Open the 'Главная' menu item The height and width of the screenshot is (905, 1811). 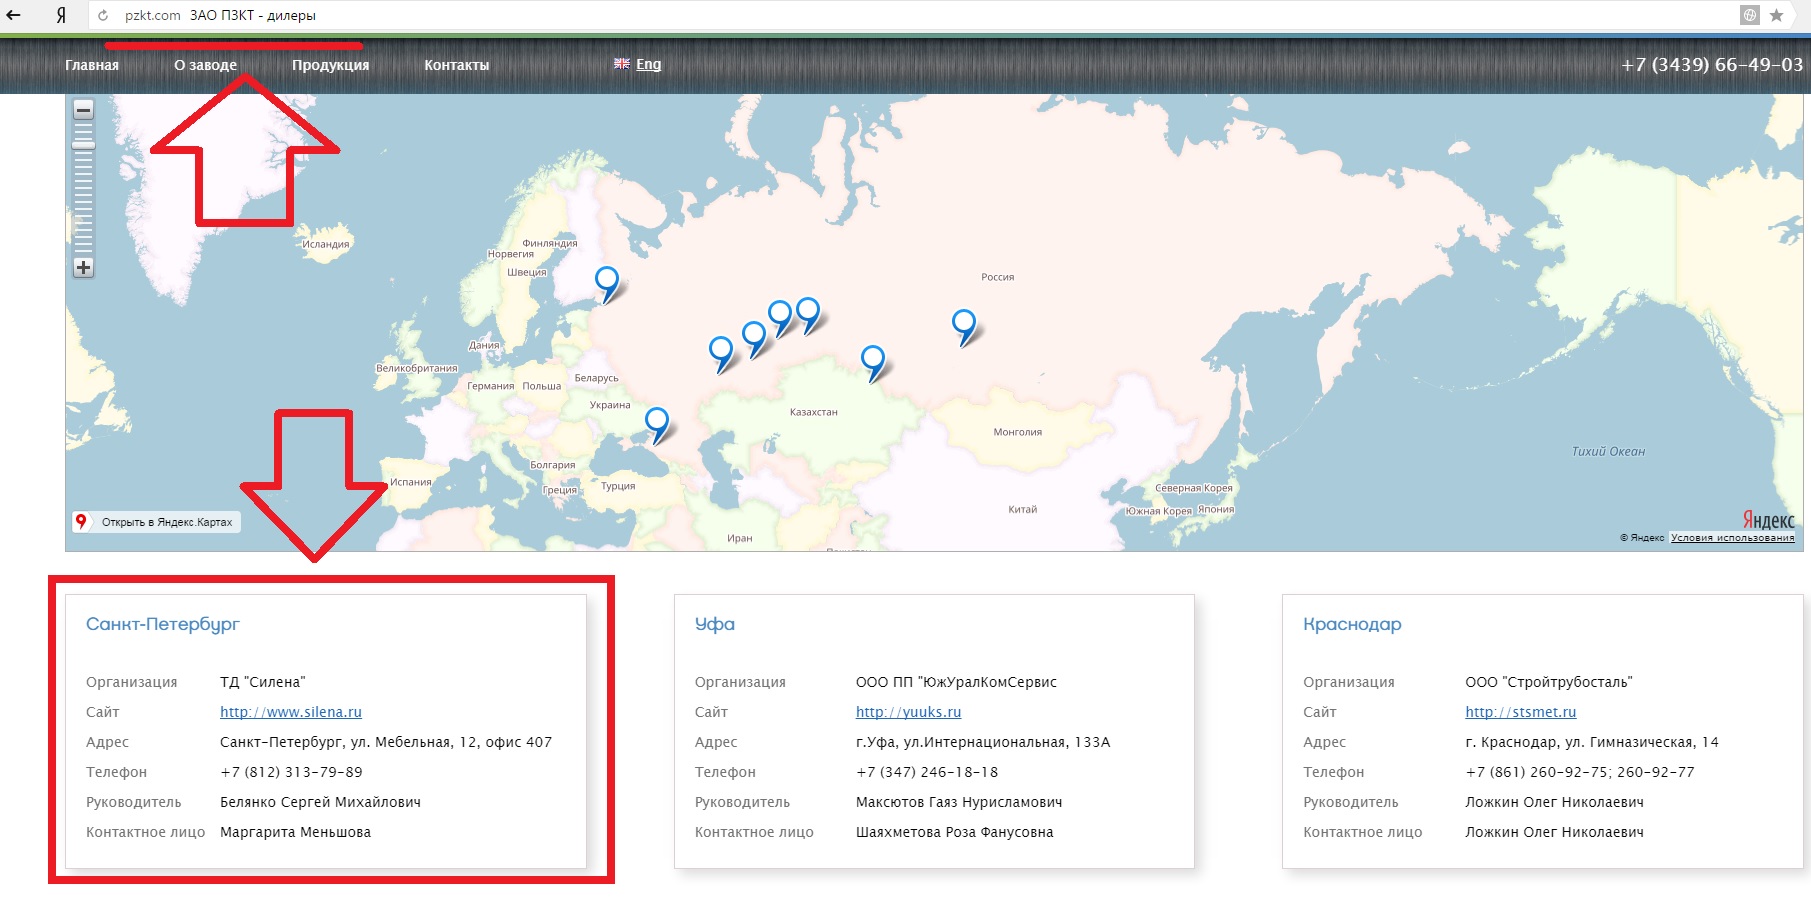click(x=92, y=65)
